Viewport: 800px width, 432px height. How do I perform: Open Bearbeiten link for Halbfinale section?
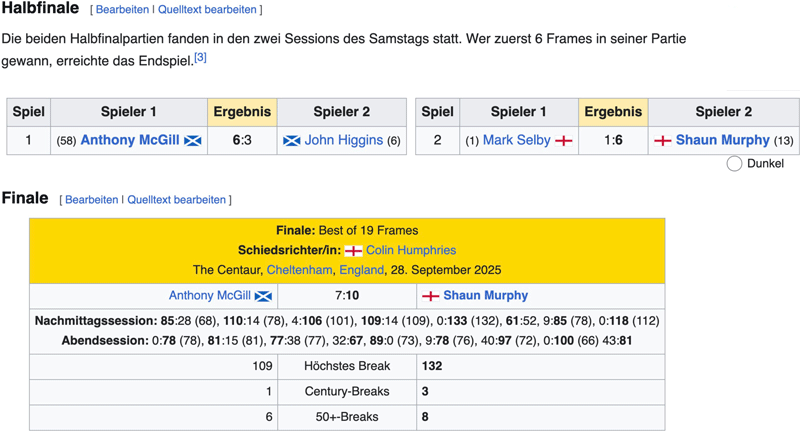[123, 10]
